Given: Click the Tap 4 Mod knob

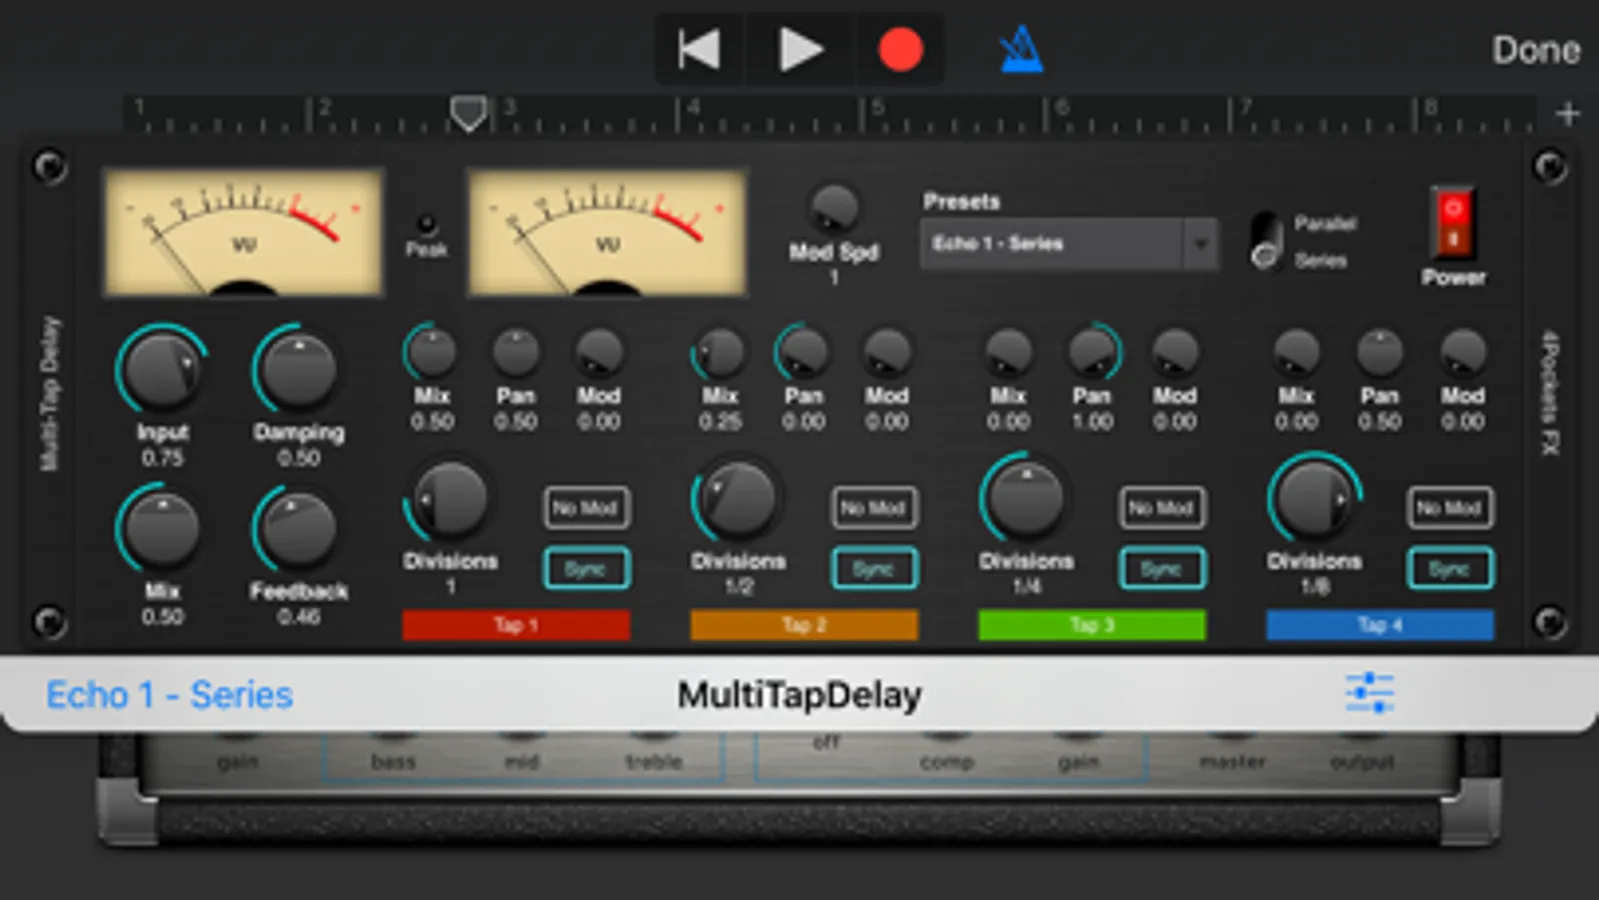Looking at the screenshot, I should [1463, 351].
